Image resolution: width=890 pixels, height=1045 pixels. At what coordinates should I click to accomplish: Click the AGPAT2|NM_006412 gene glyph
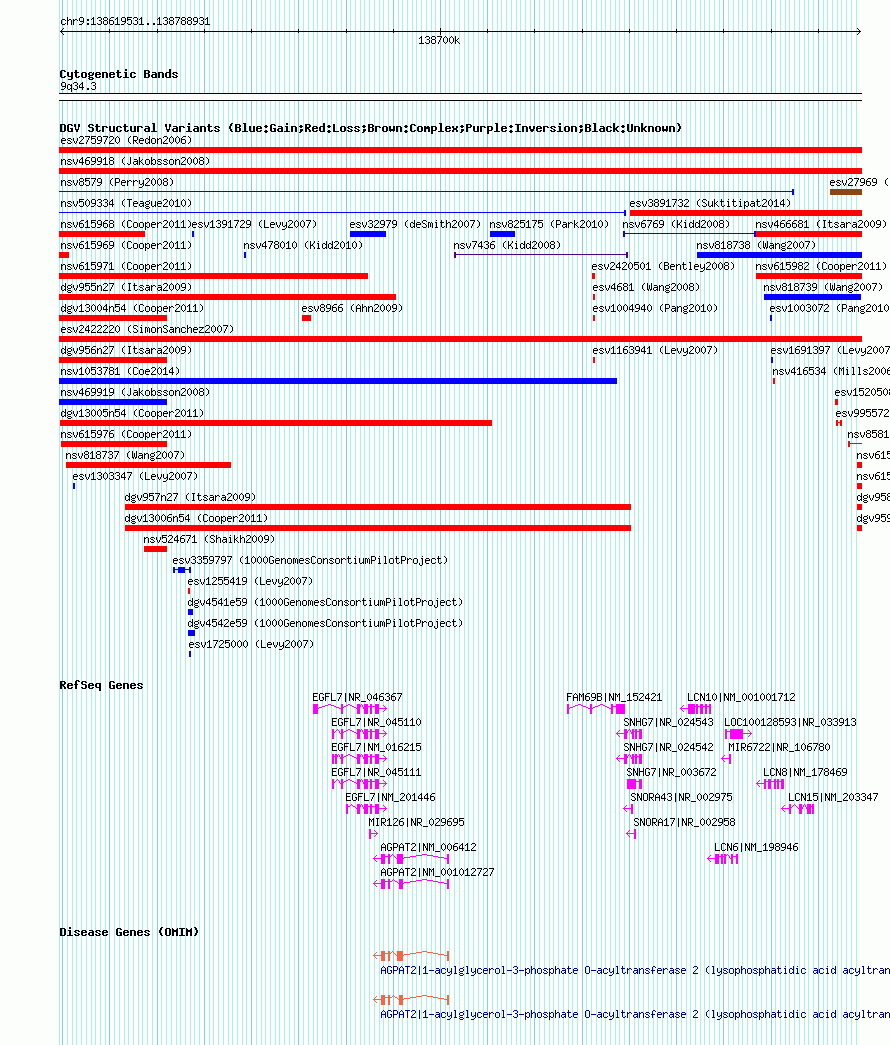click(411, 859)
